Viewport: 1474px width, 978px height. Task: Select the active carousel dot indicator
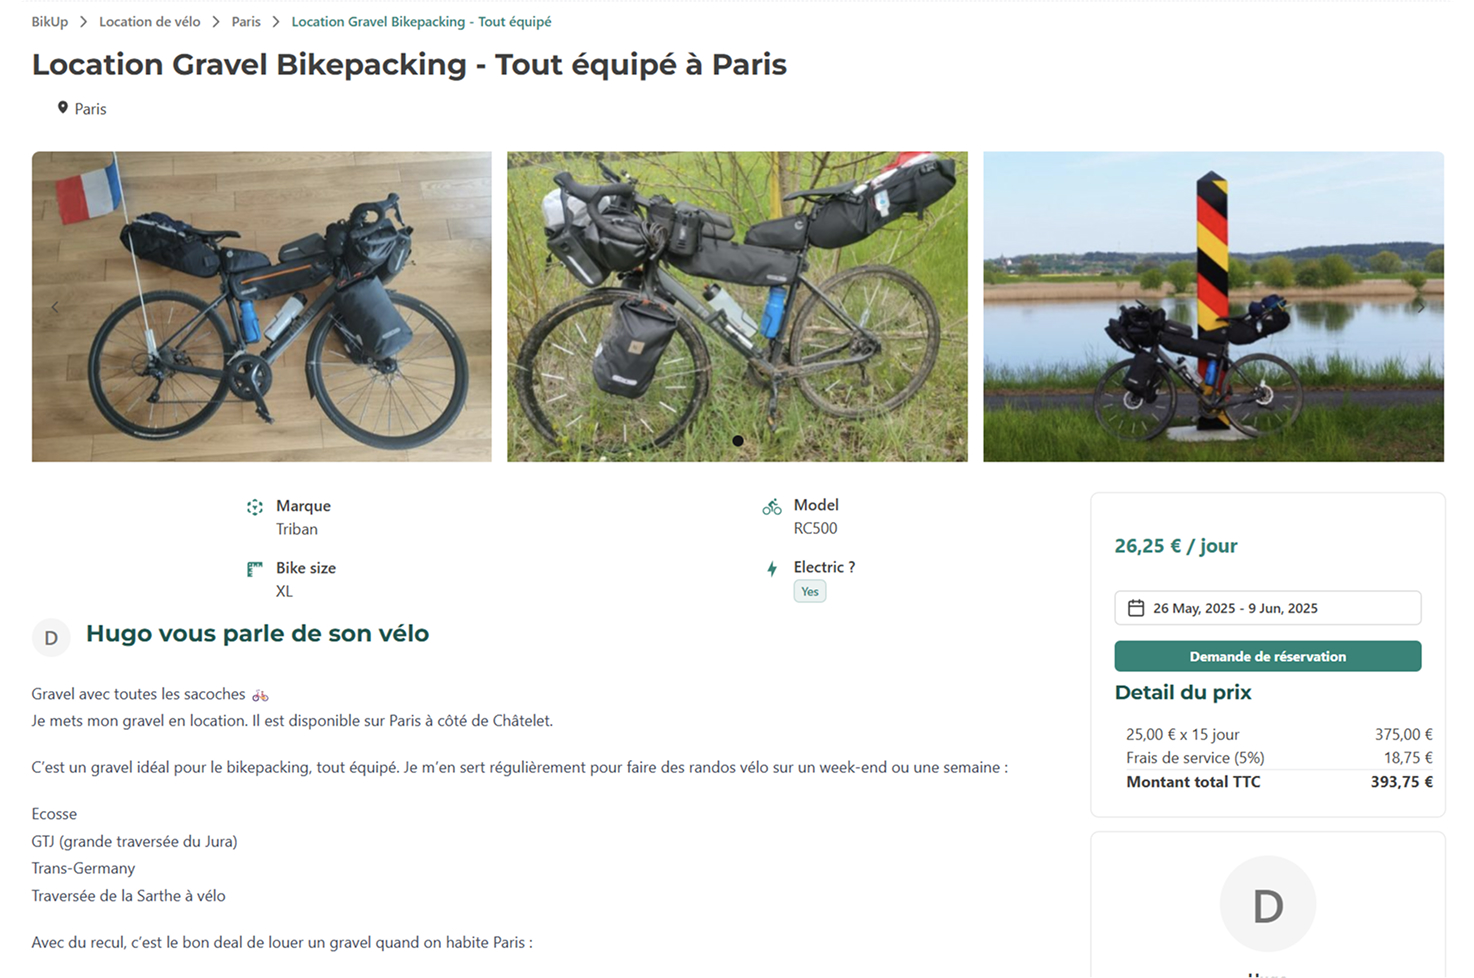737,439
